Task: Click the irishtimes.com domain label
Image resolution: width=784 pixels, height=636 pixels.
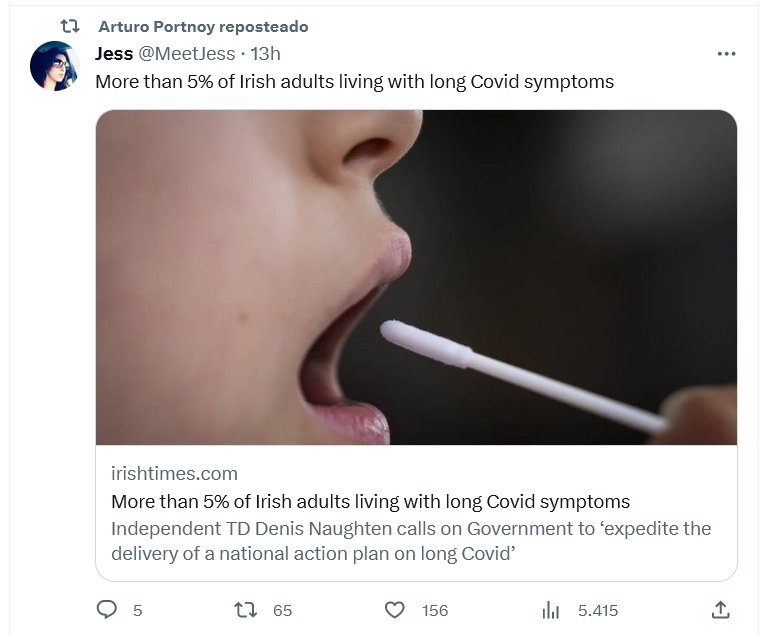Action: click(174, 473)
